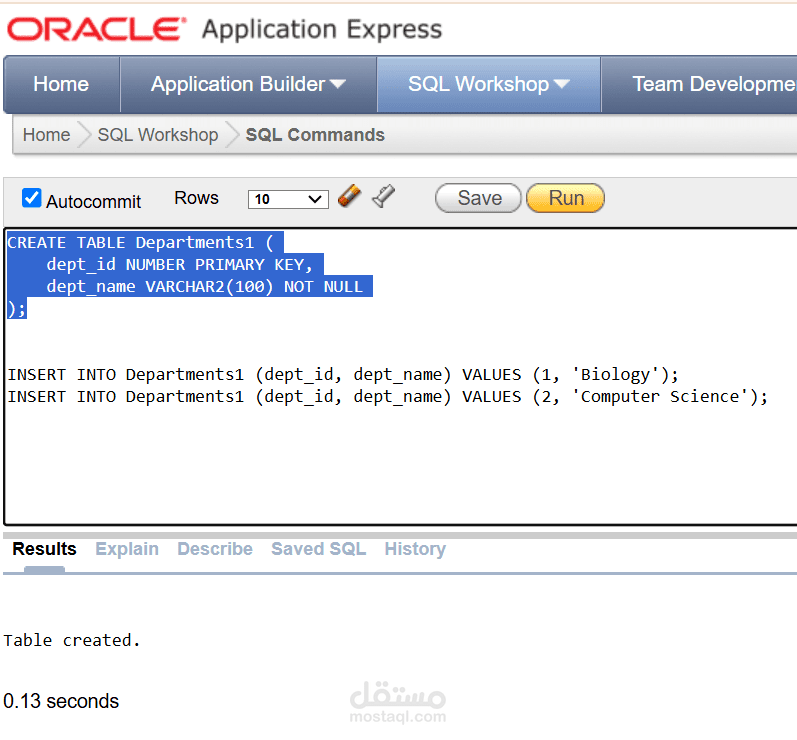
Task: Open the History tab
Action: pyautogui.click(x=415, y=549)
